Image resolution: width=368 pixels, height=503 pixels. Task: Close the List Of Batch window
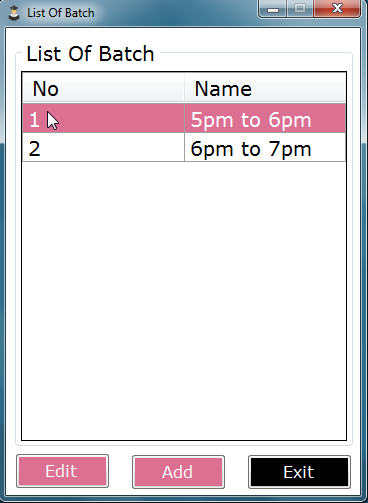coord(337,9)
